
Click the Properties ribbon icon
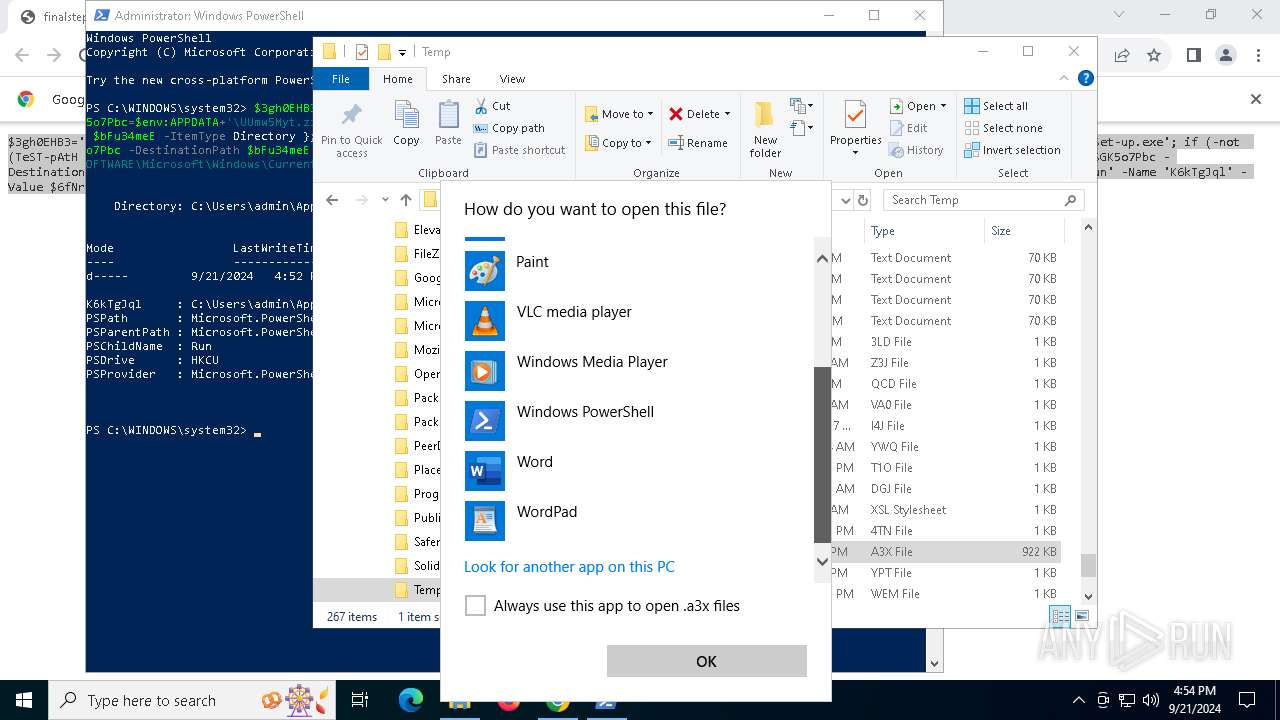tap(855, 116)
